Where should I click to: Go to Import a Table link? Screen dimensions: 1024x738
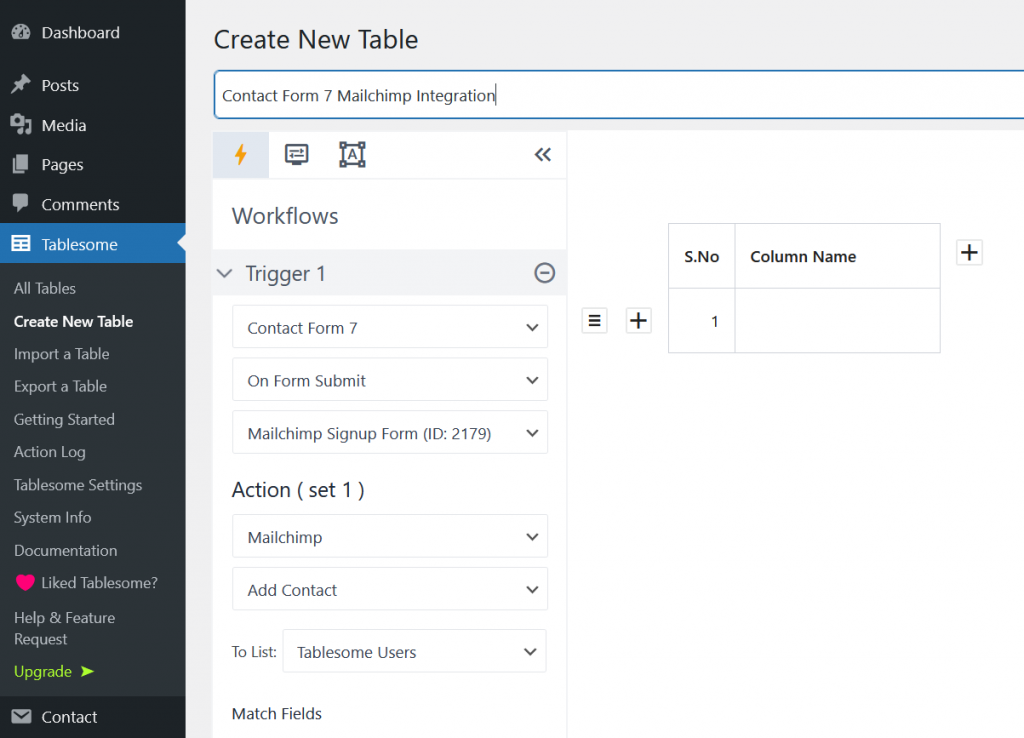(x=61, y=354)
